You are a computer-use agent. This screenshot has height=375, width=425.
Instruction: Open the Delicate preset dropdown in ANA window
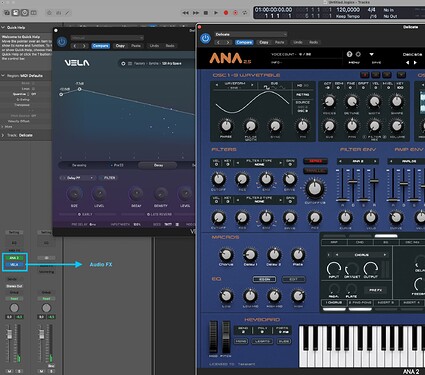pyautogui.click(x=250, y=34)
